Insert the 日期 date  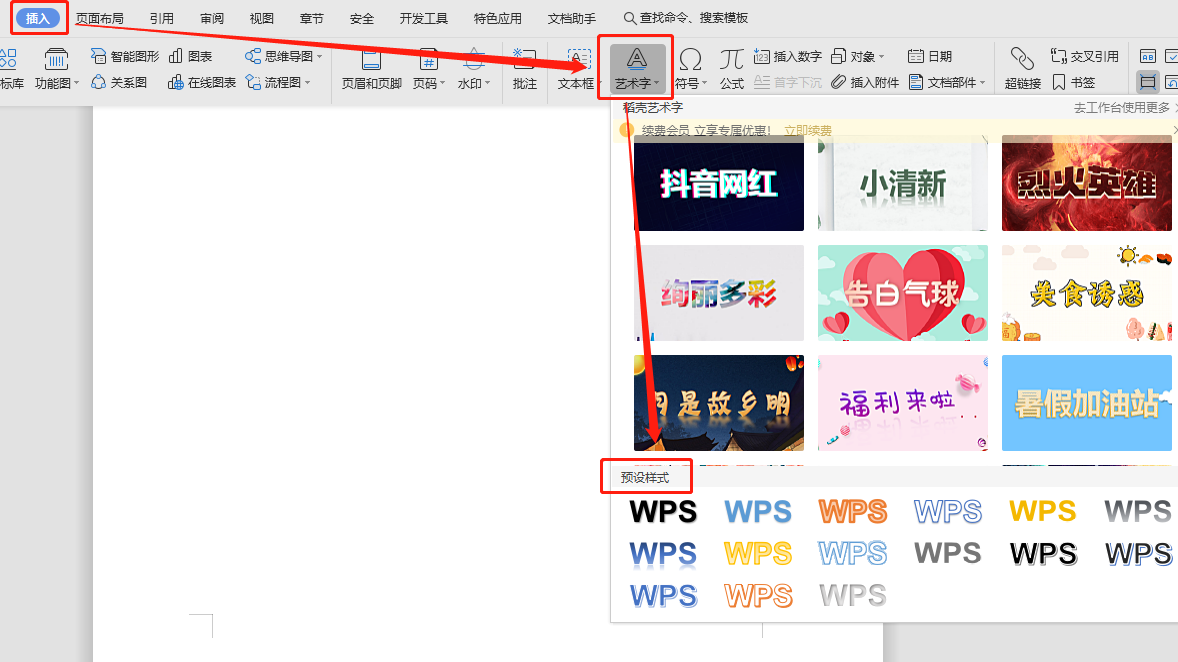pos(930,56)
